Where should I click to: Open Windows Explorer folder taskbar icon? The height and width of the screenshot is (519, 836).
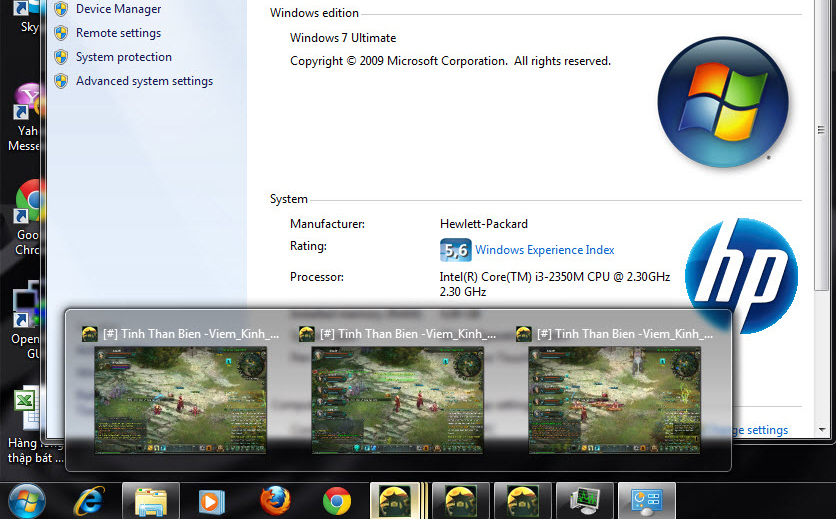click(x=151, y=501)
